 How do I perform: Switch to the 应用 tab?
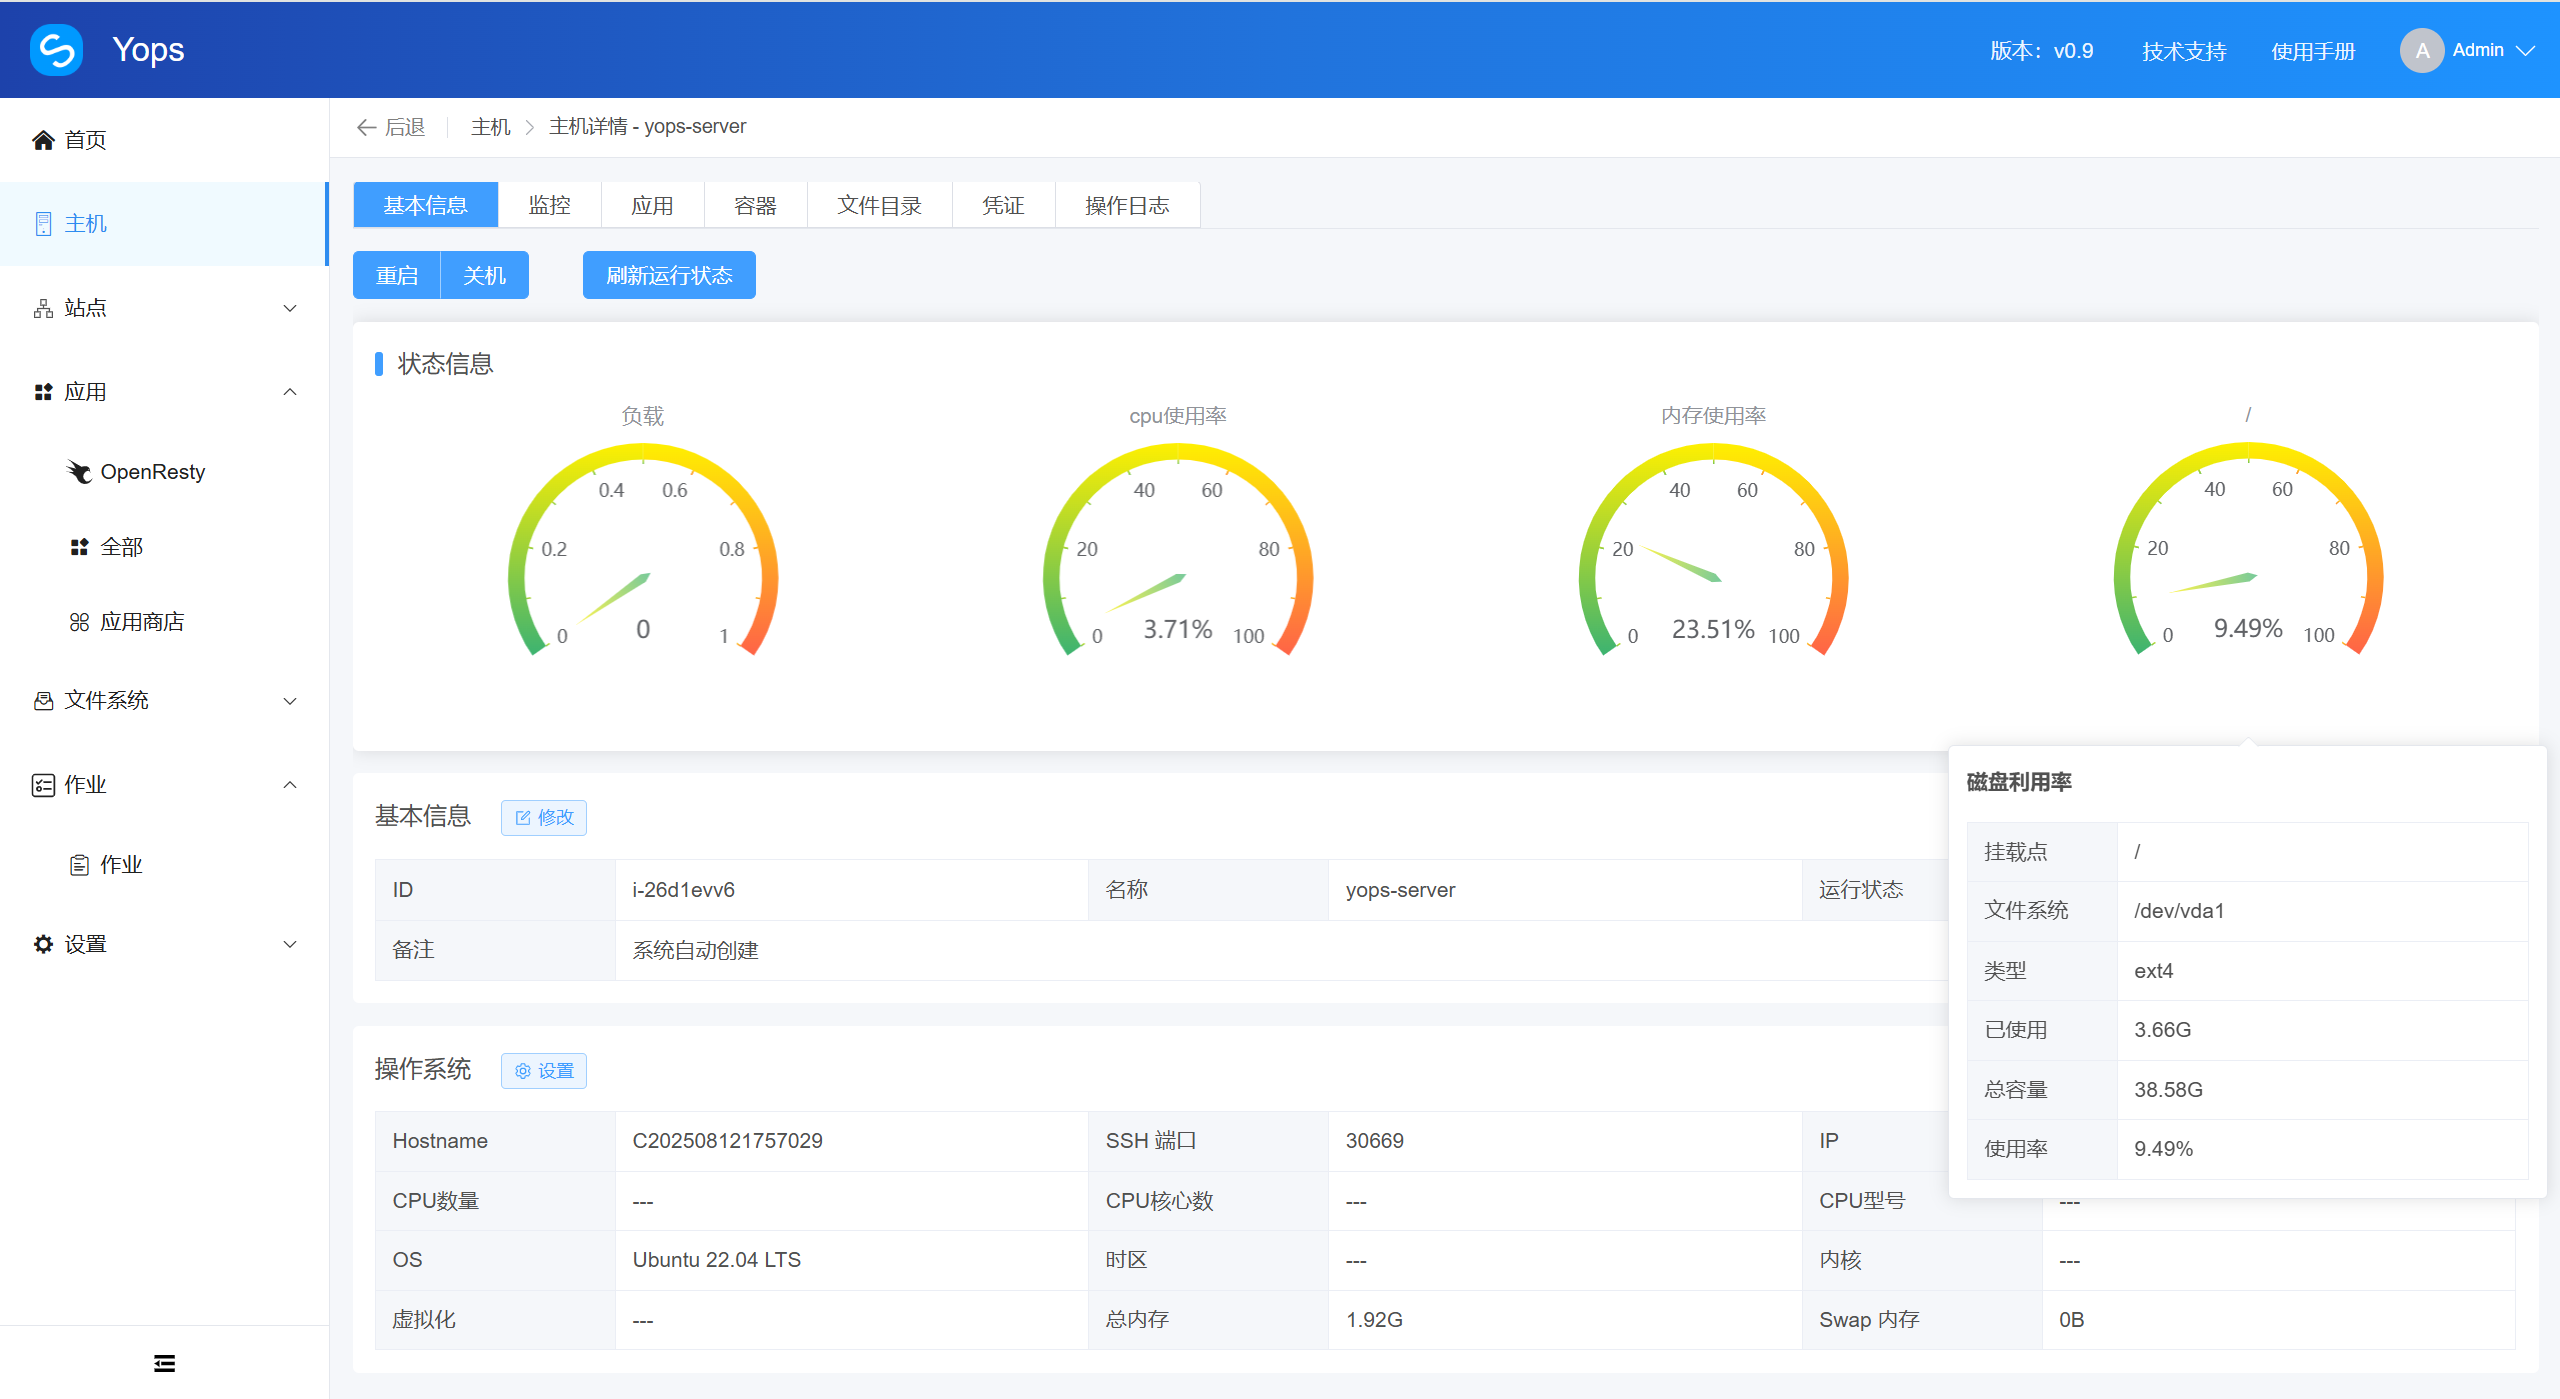[653, 205]
